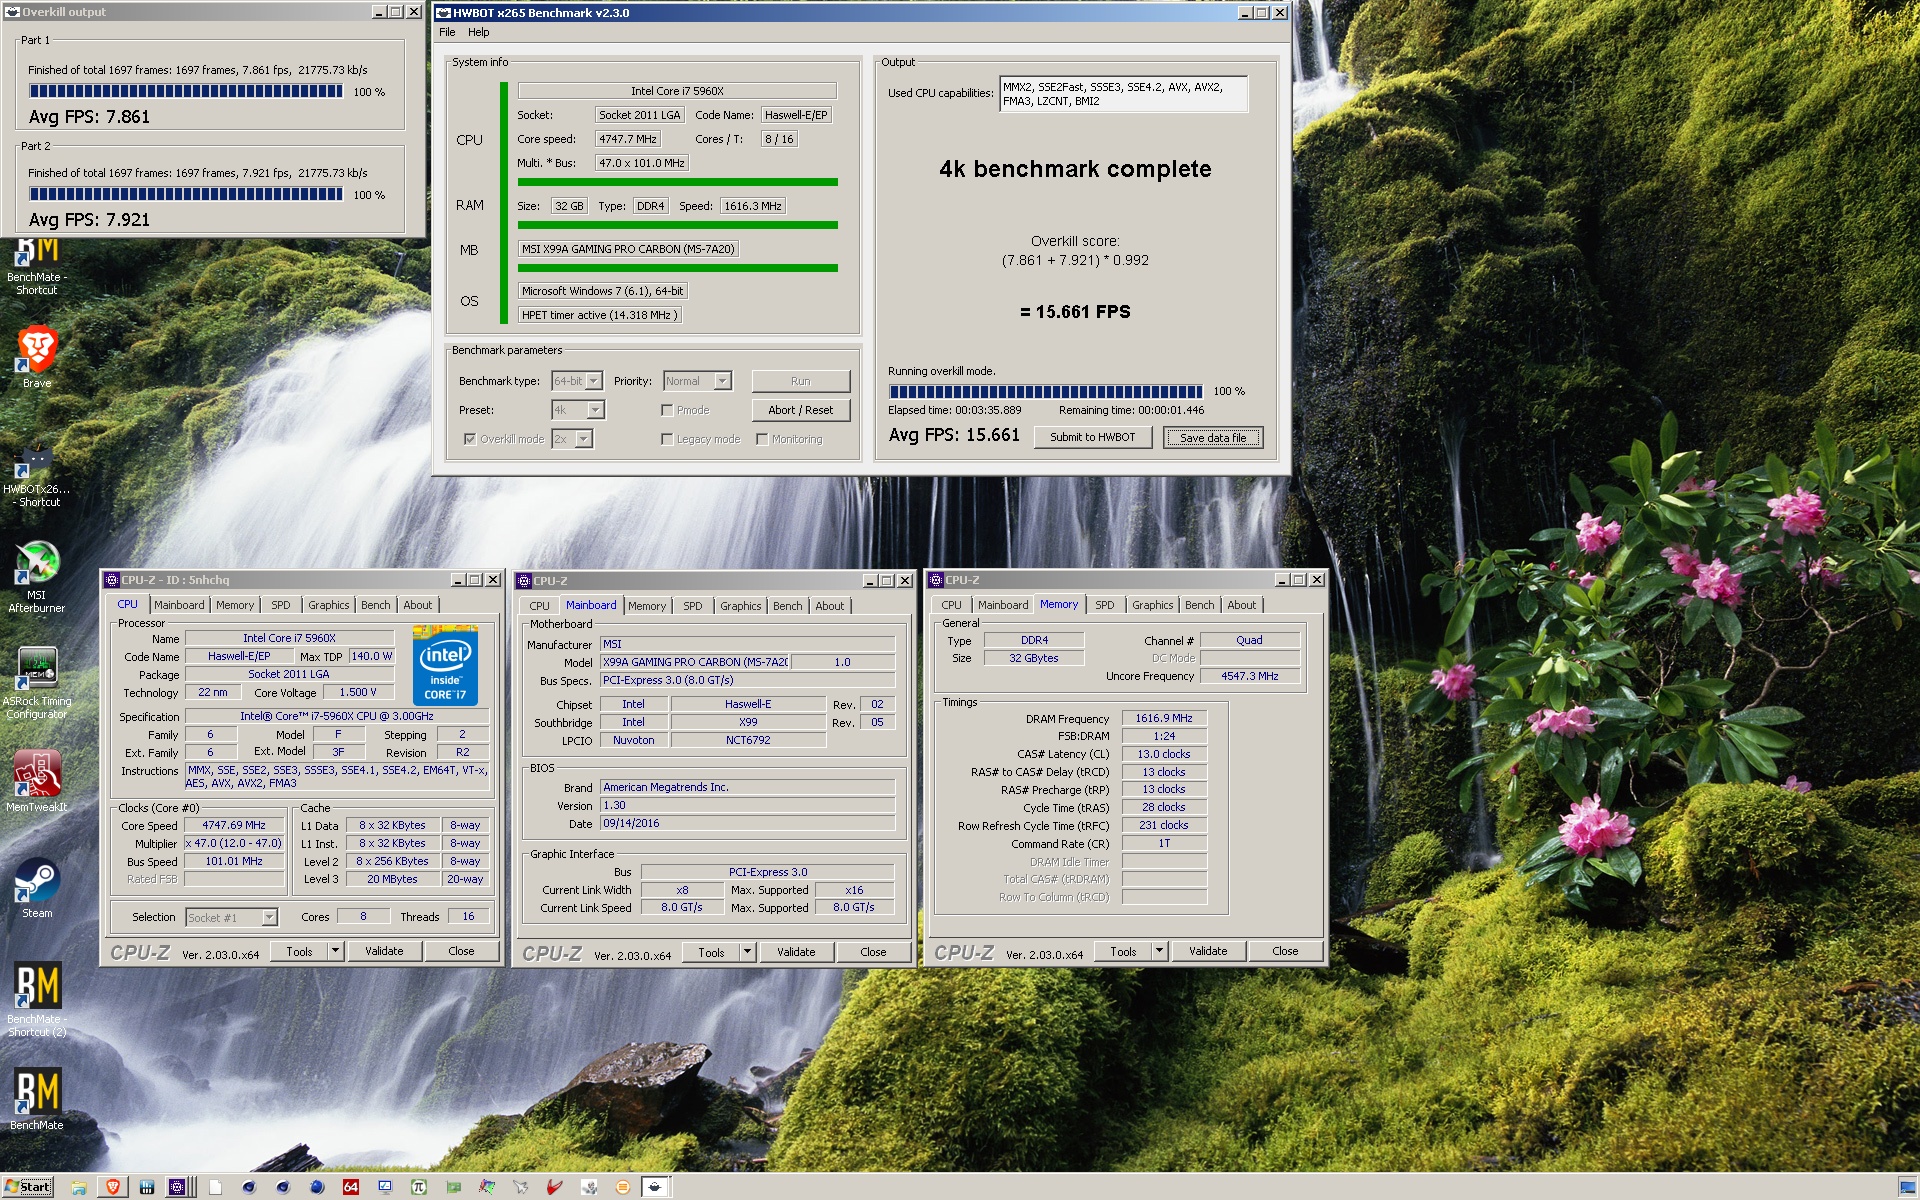Click the blank document icon in taskbar
Viewport: 1920px width, 1200px height.
pyautogui.click(x=215, y=1187)
